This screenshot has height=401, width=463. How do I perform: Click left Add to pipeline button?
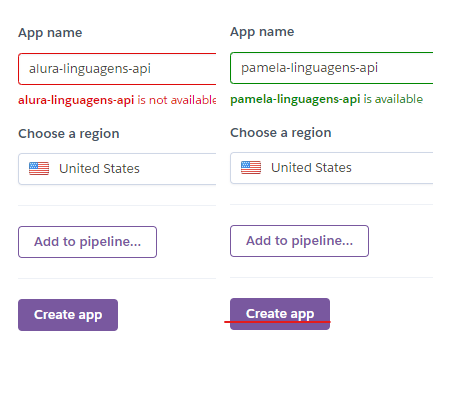87,242
